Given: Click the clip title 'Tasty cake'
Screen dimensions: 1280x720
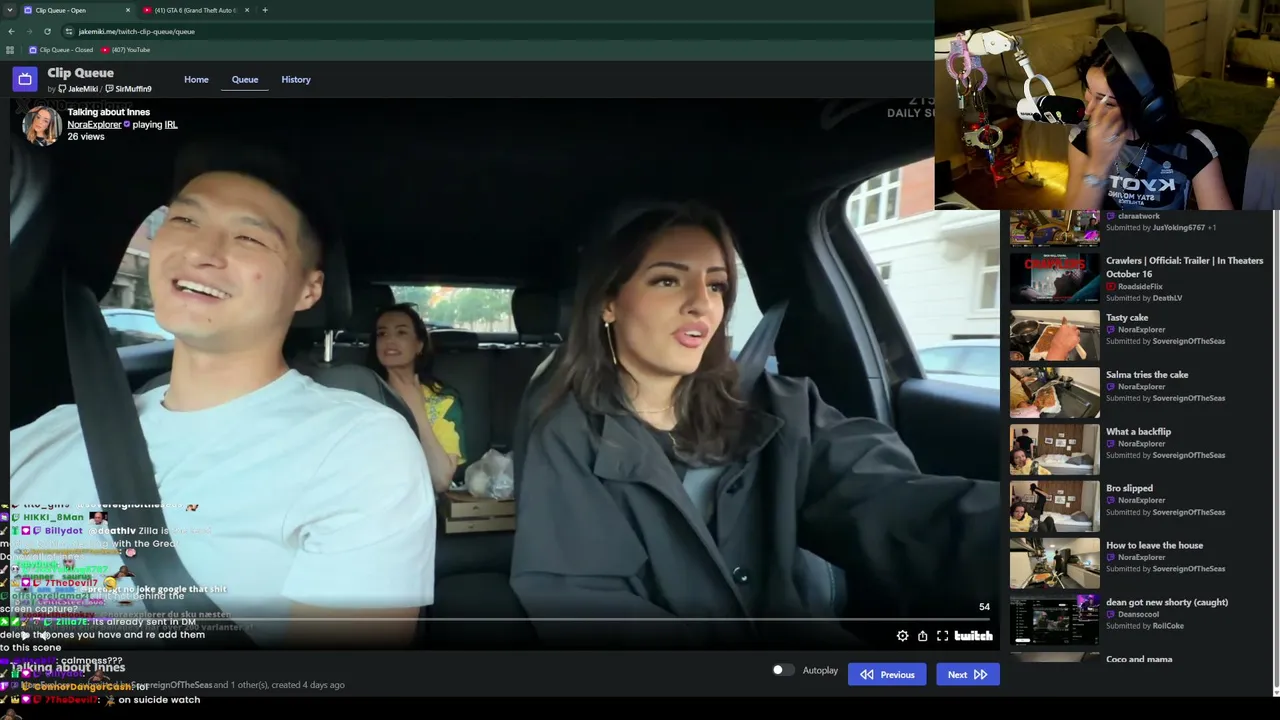Looking at the screenshot, I should [1127, 318].
